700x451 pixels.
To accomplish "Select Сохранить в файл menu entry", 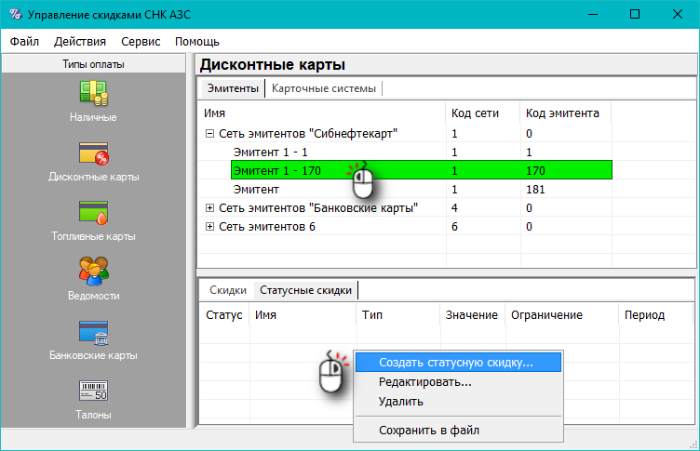I will [429, 430].
